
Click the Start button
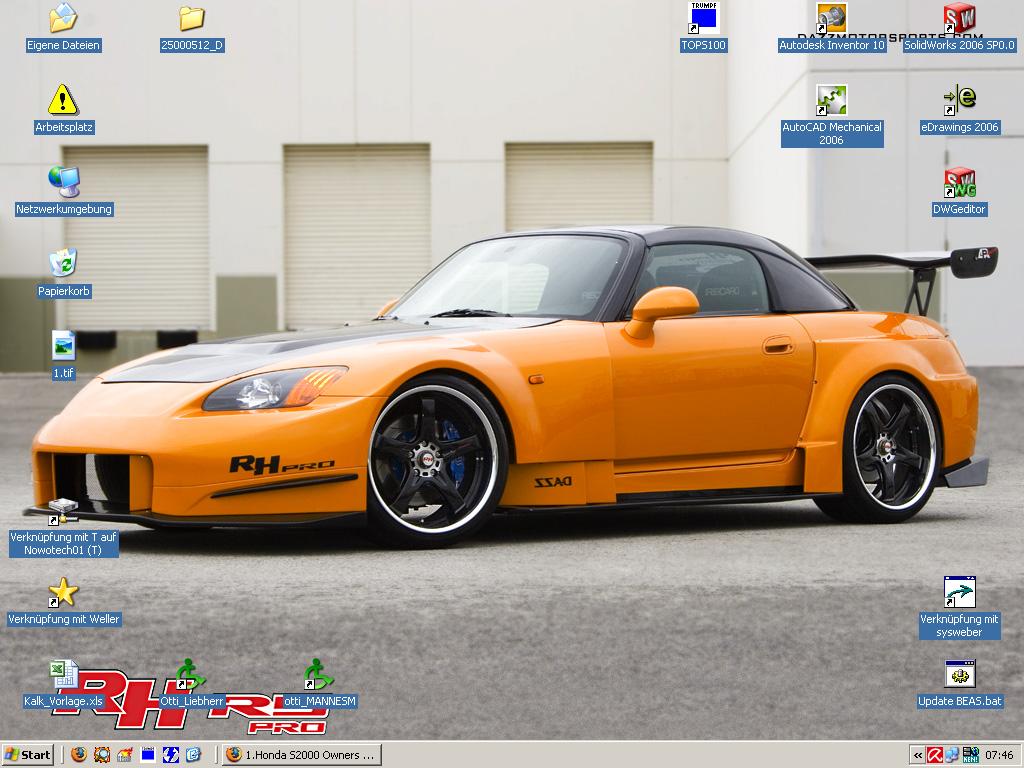28,755
